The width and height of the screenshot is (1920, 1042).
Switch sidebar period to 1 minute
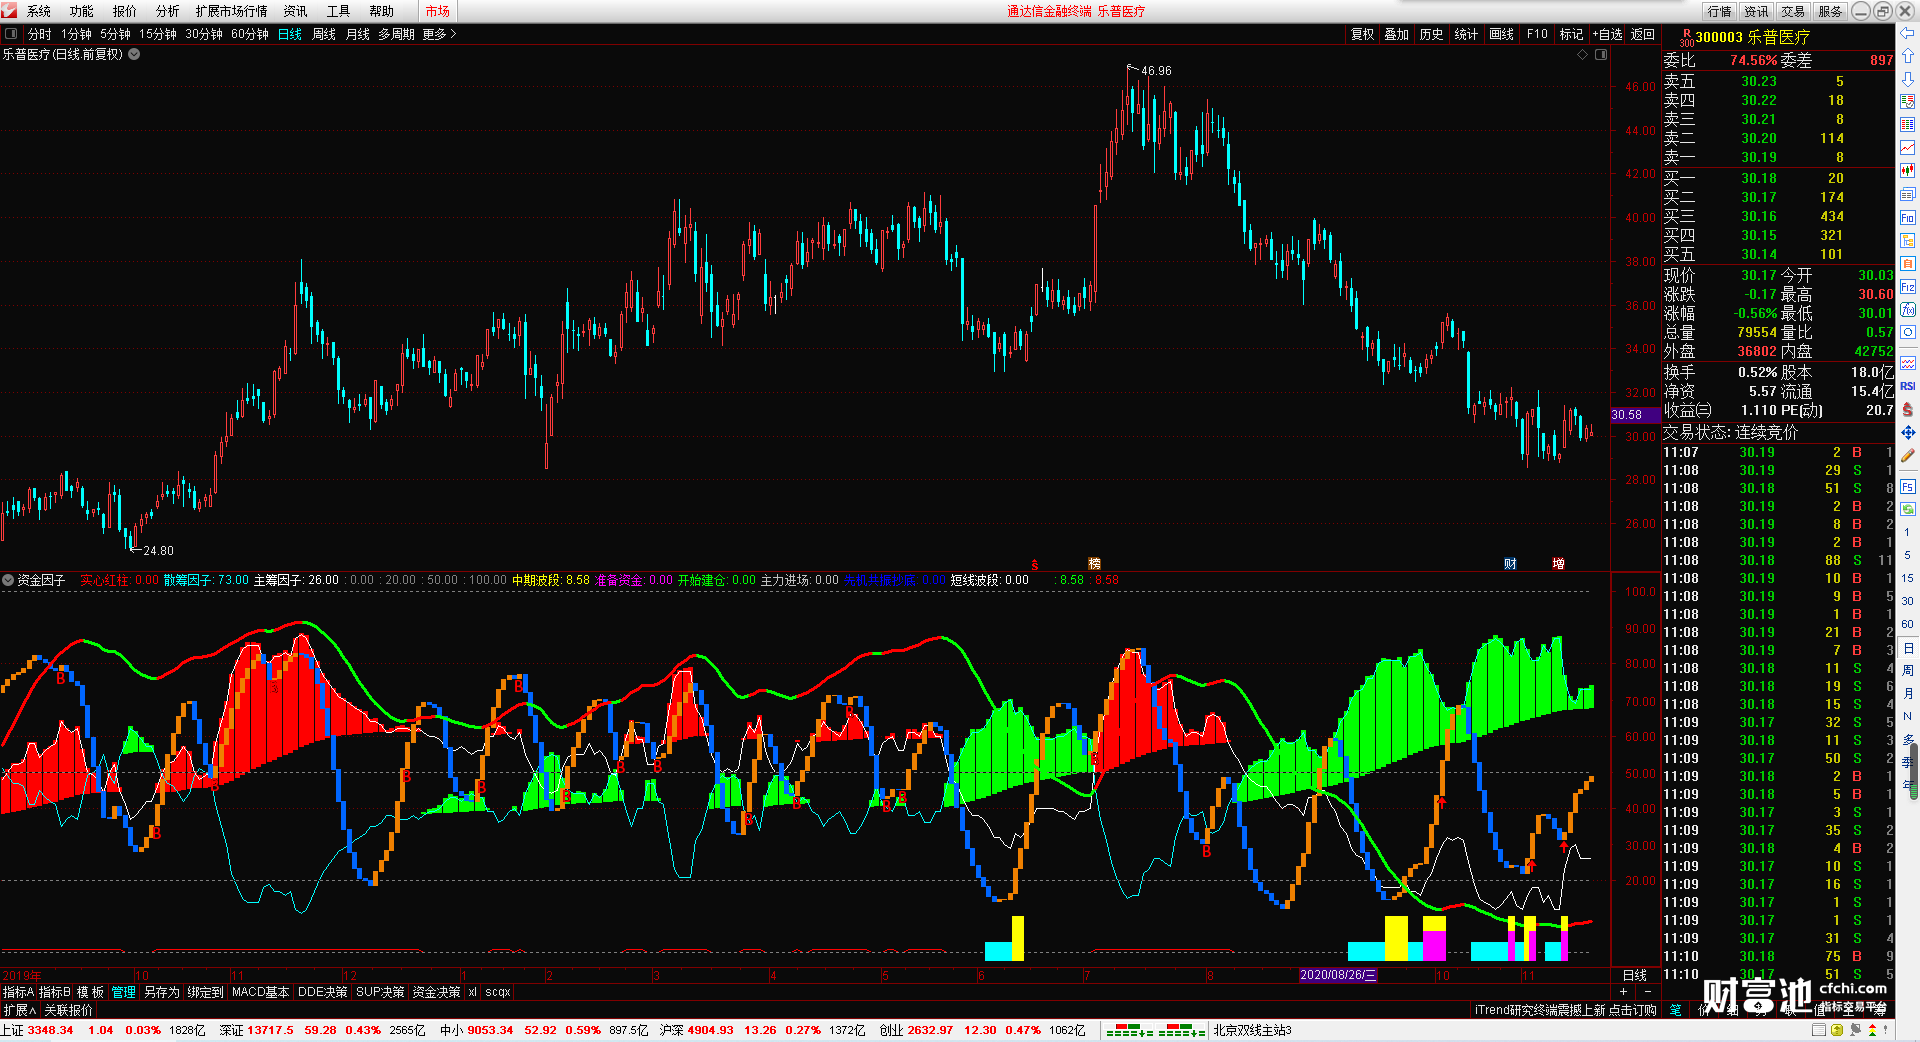1907,532
